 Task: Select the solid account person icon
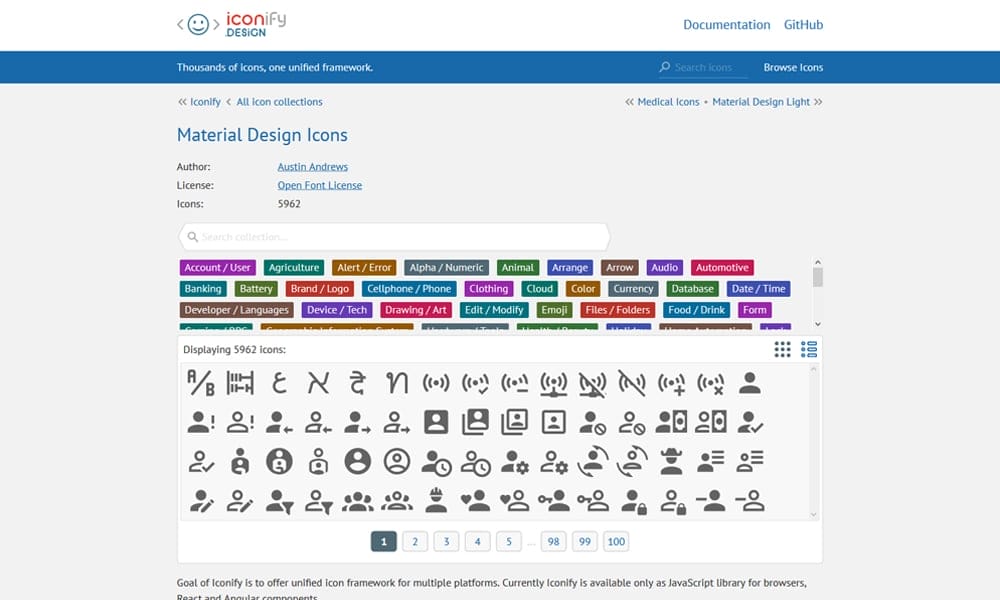coord(750,383)
